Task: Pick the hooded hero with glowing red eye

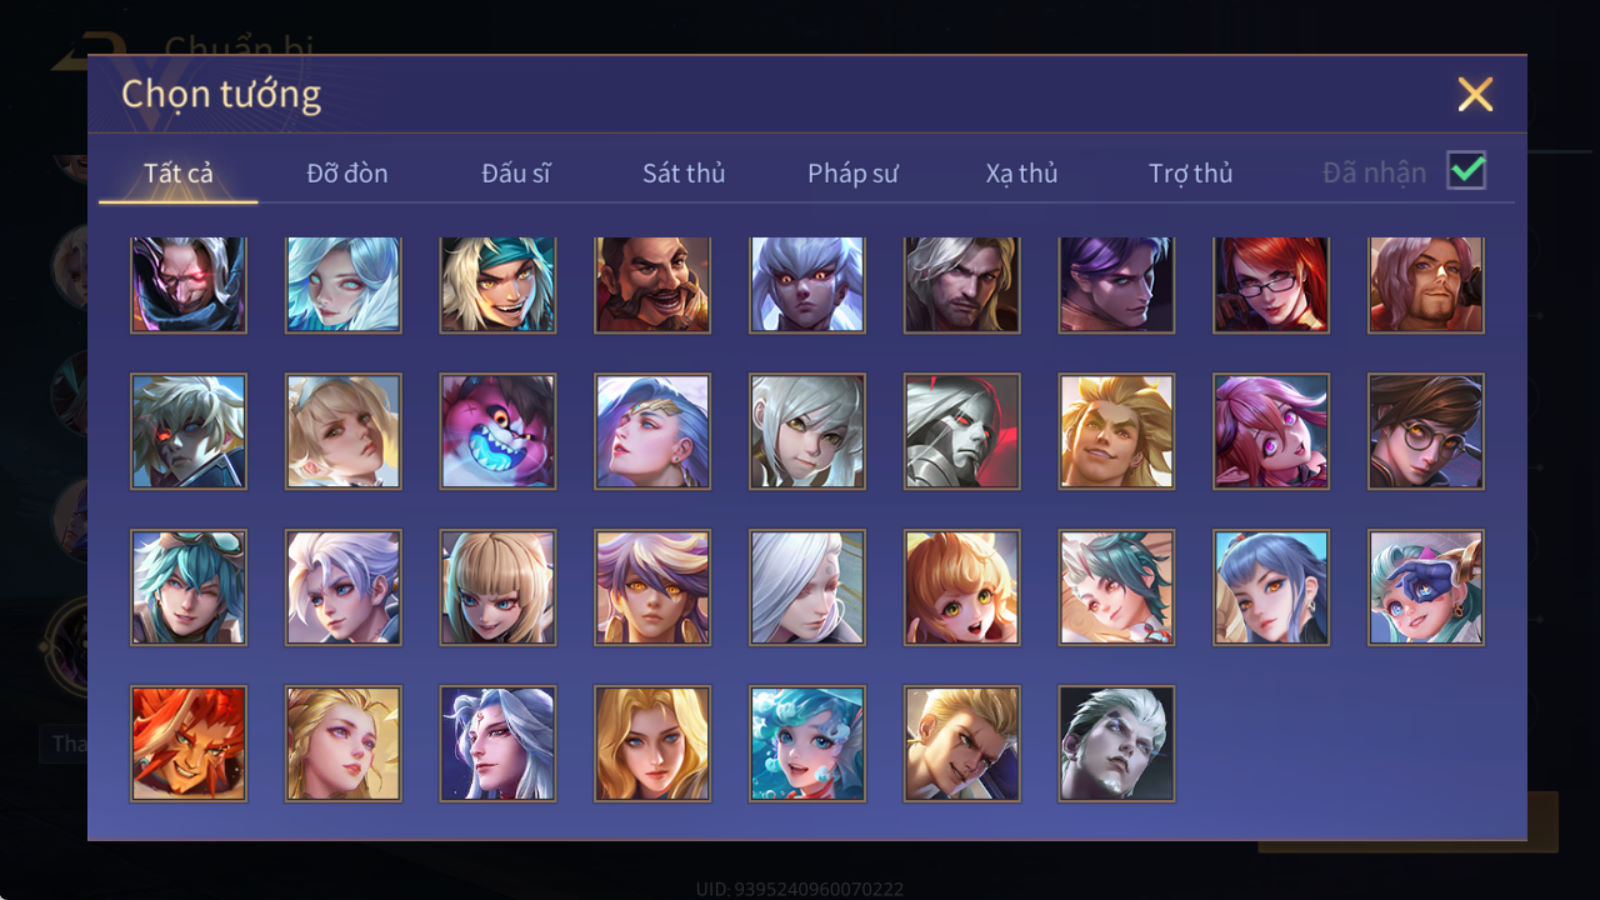Action: point(188,285)
